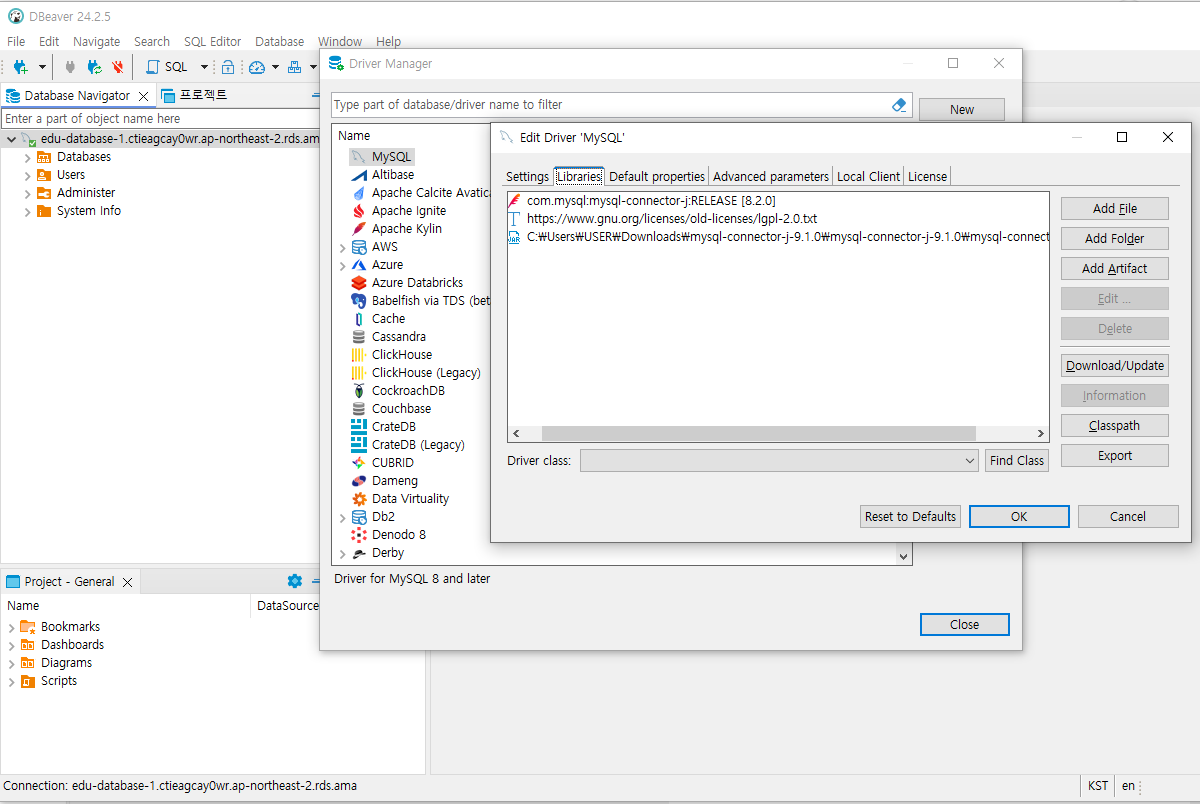
Task: Confirm Edit Driver dialog with OK
Action: click(1019, 517)
